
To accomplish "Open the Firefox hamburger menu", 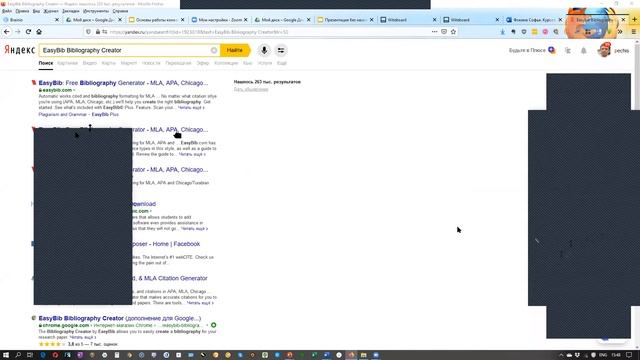I will [x=633, y=31].
